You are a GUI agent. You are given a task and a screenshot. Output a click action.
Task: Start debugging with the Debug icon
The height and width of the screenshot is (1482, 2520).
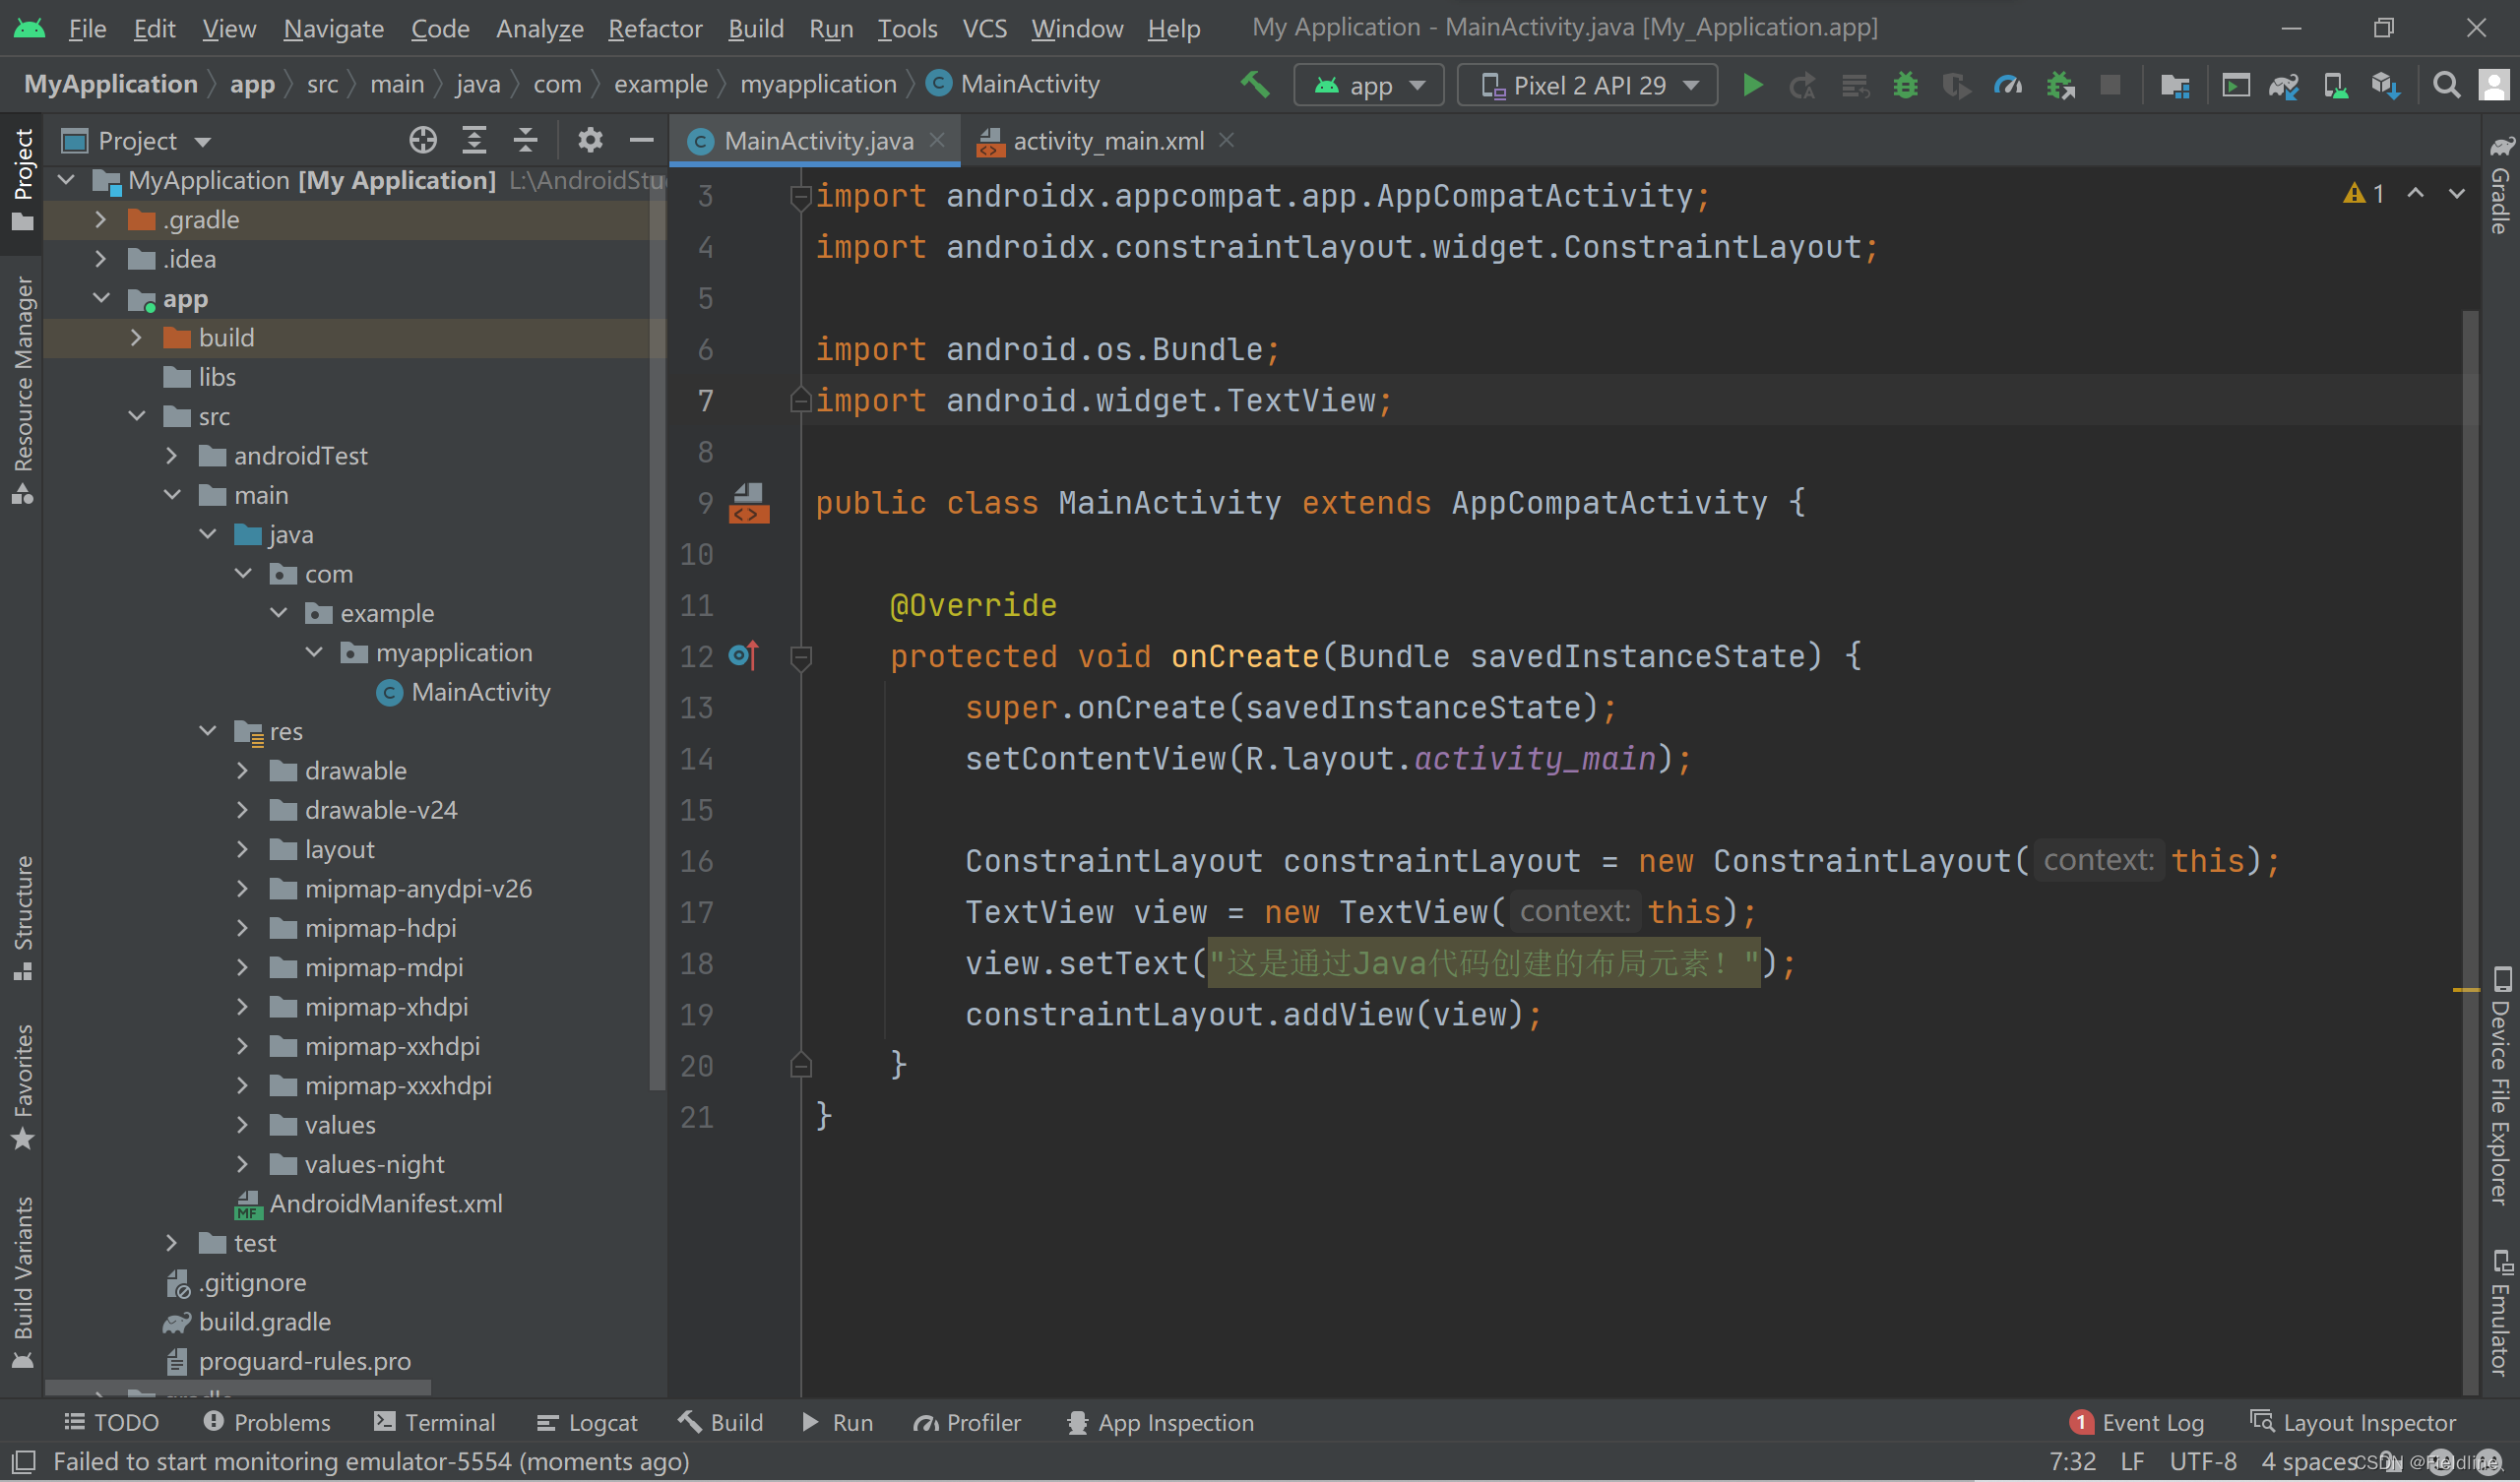coord(1904,84)
